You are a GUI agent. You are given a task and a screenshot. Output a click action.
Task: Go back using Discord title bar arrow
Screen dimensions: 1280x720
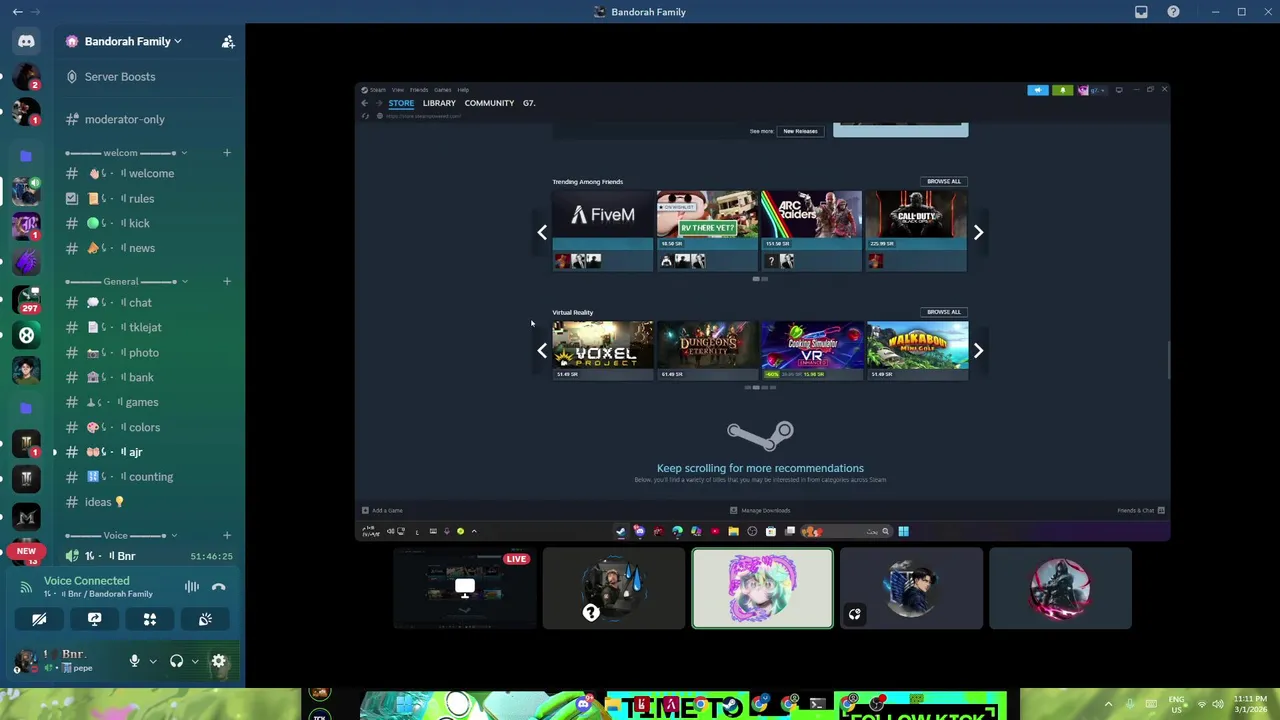tap(17, 12)
